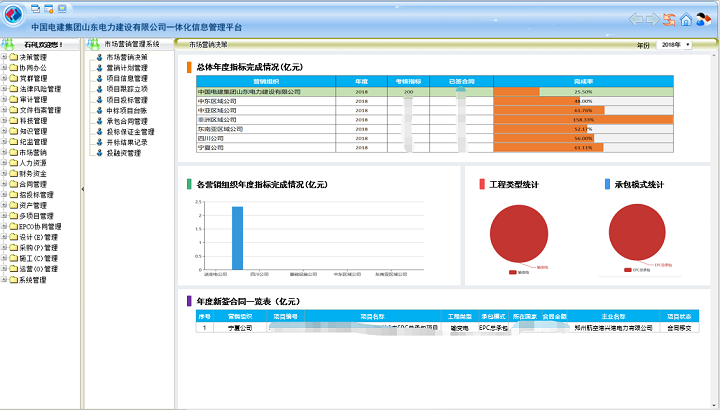The height and width of the screenshot is (410, 720).
Task: Open the 运营(O)管理 folder label
Action: tap(39, 269)
